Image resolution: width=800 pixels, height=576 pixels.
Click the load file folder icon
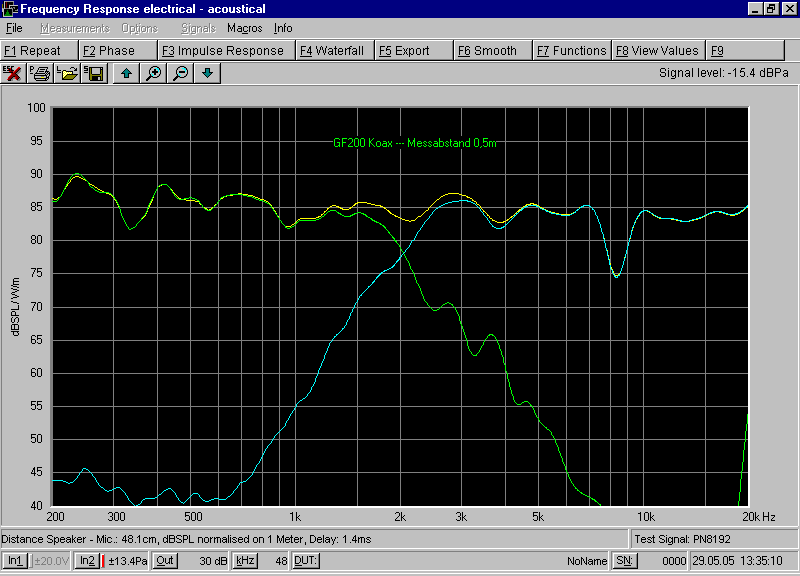67,73
